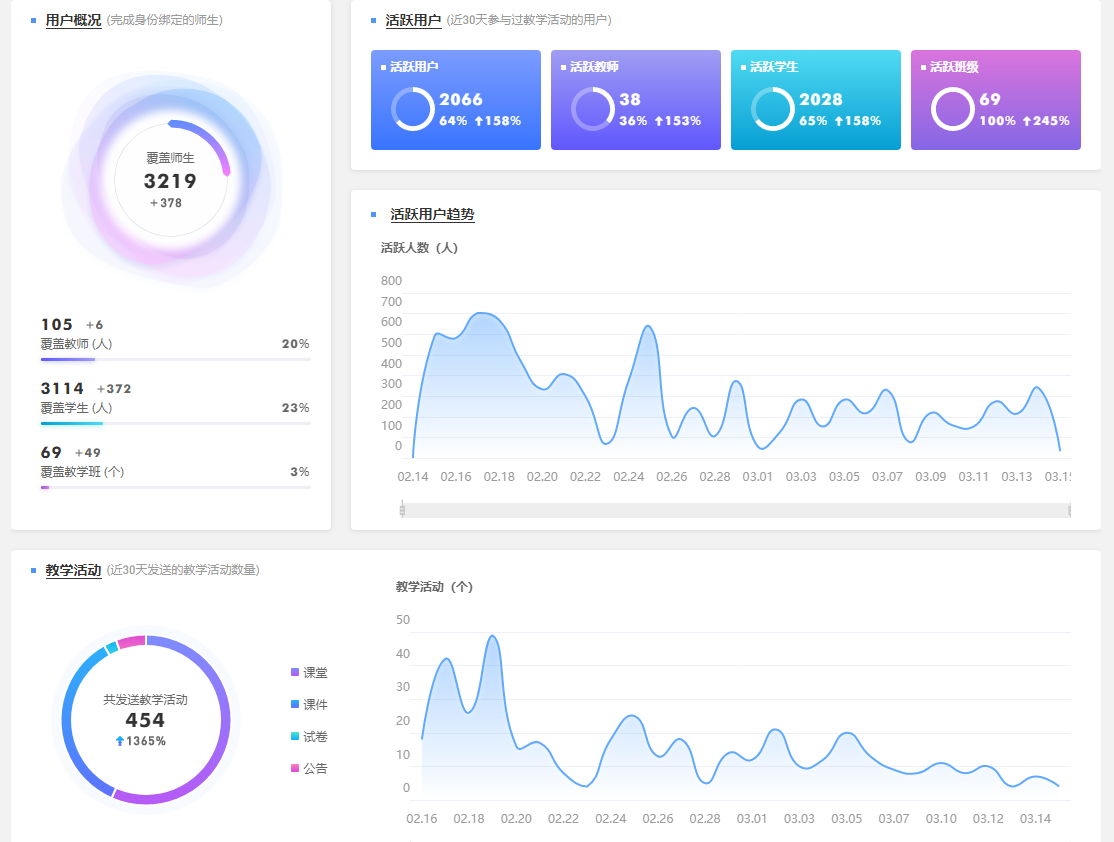Select the cyan 活跃学生 2028 card

(x=815, y=100)
